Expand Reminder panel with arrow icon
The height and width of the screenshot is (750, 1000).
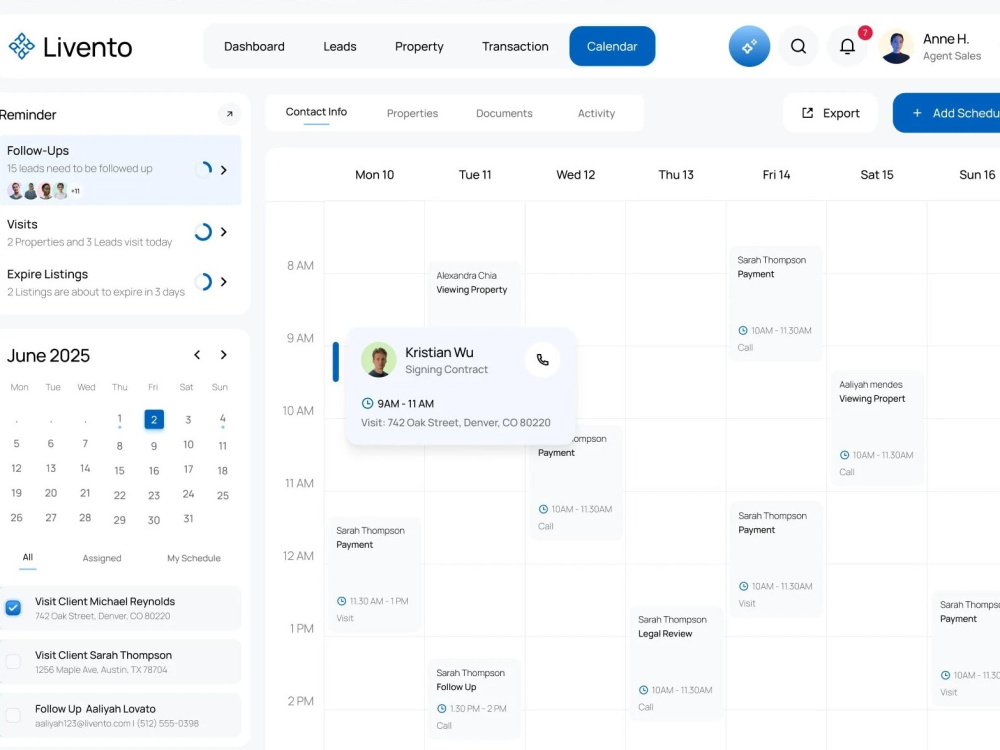230,114
